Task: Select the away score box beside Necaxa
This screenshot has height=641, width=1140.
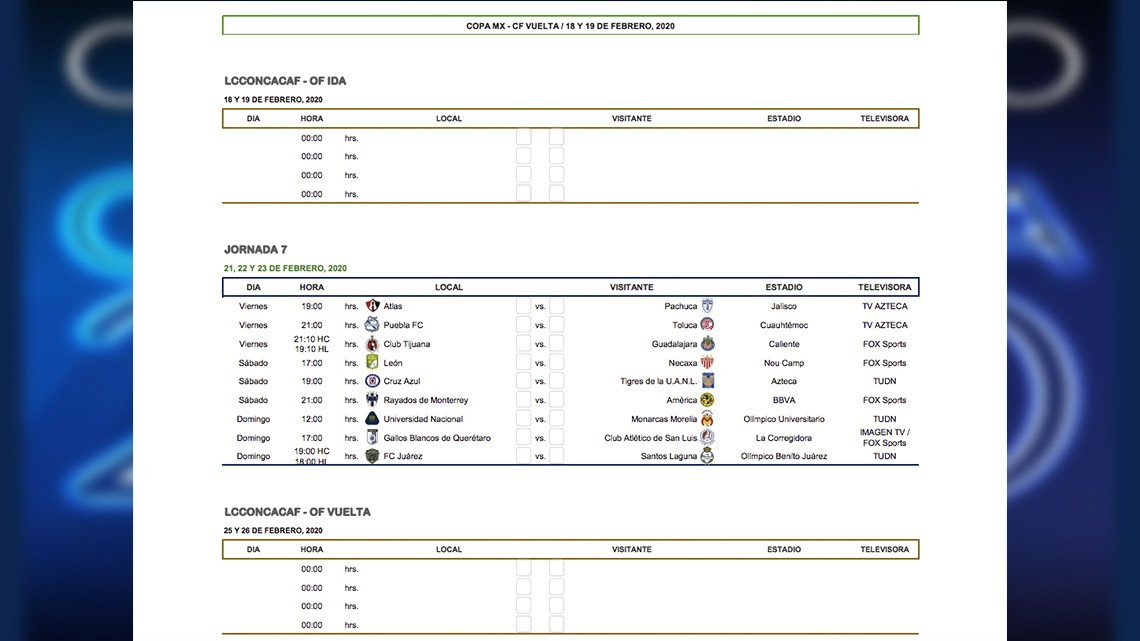Action: (x=555, y=362)
